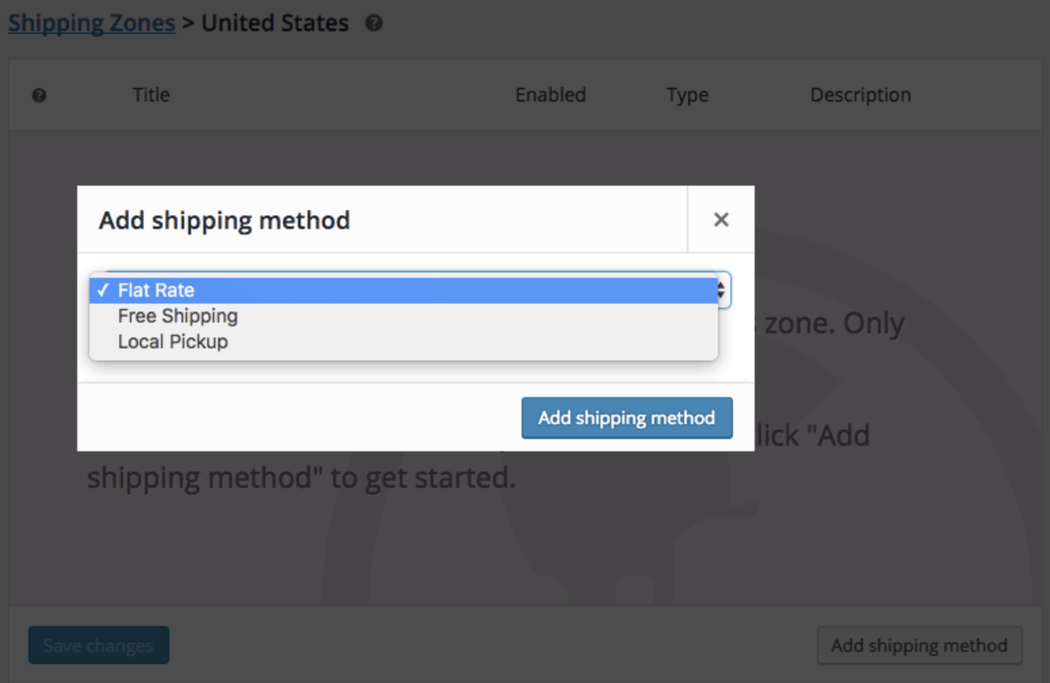
Task: Click the Type column header
Action: point(687,95)
